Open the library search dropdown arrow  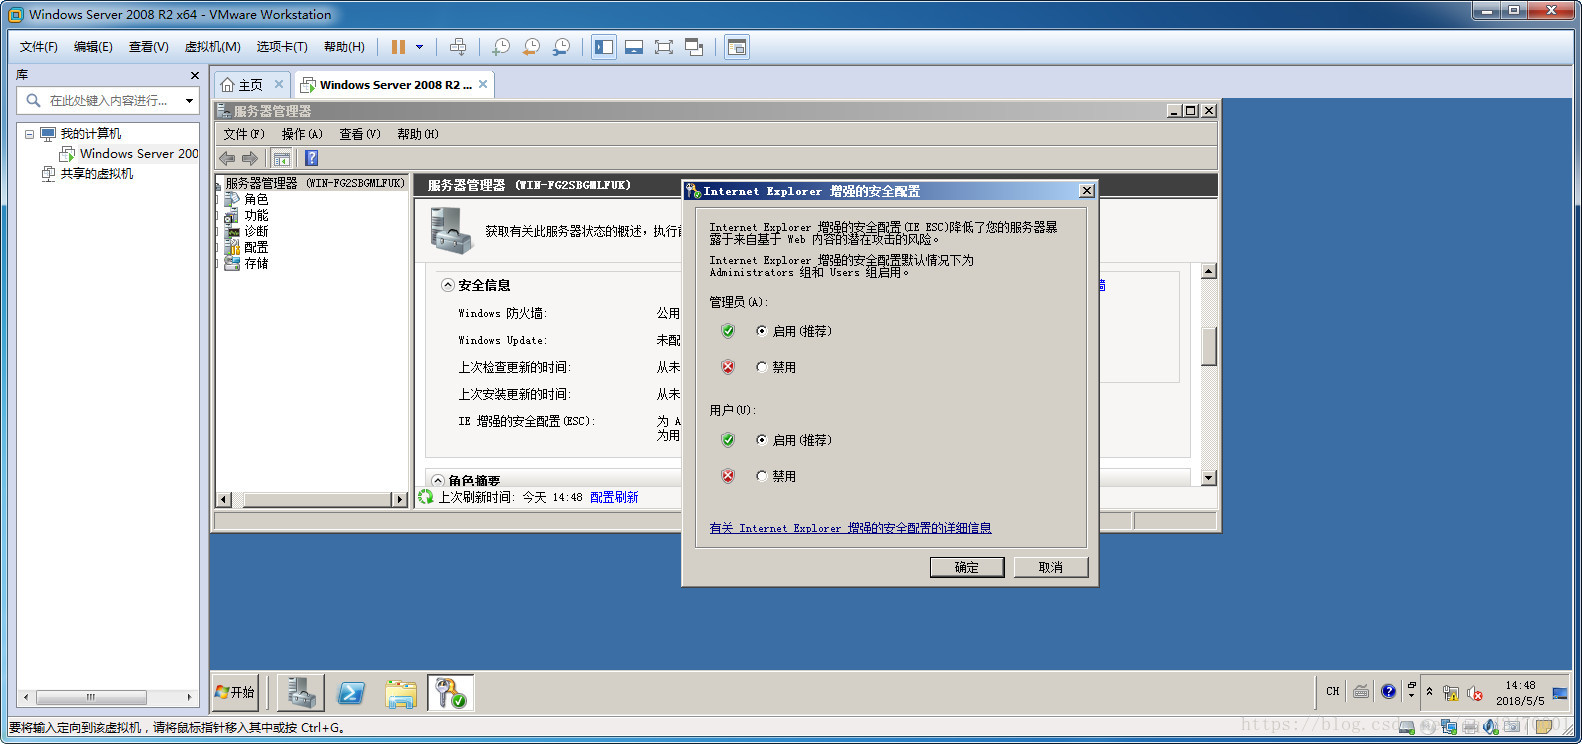[x=189, y=100]
